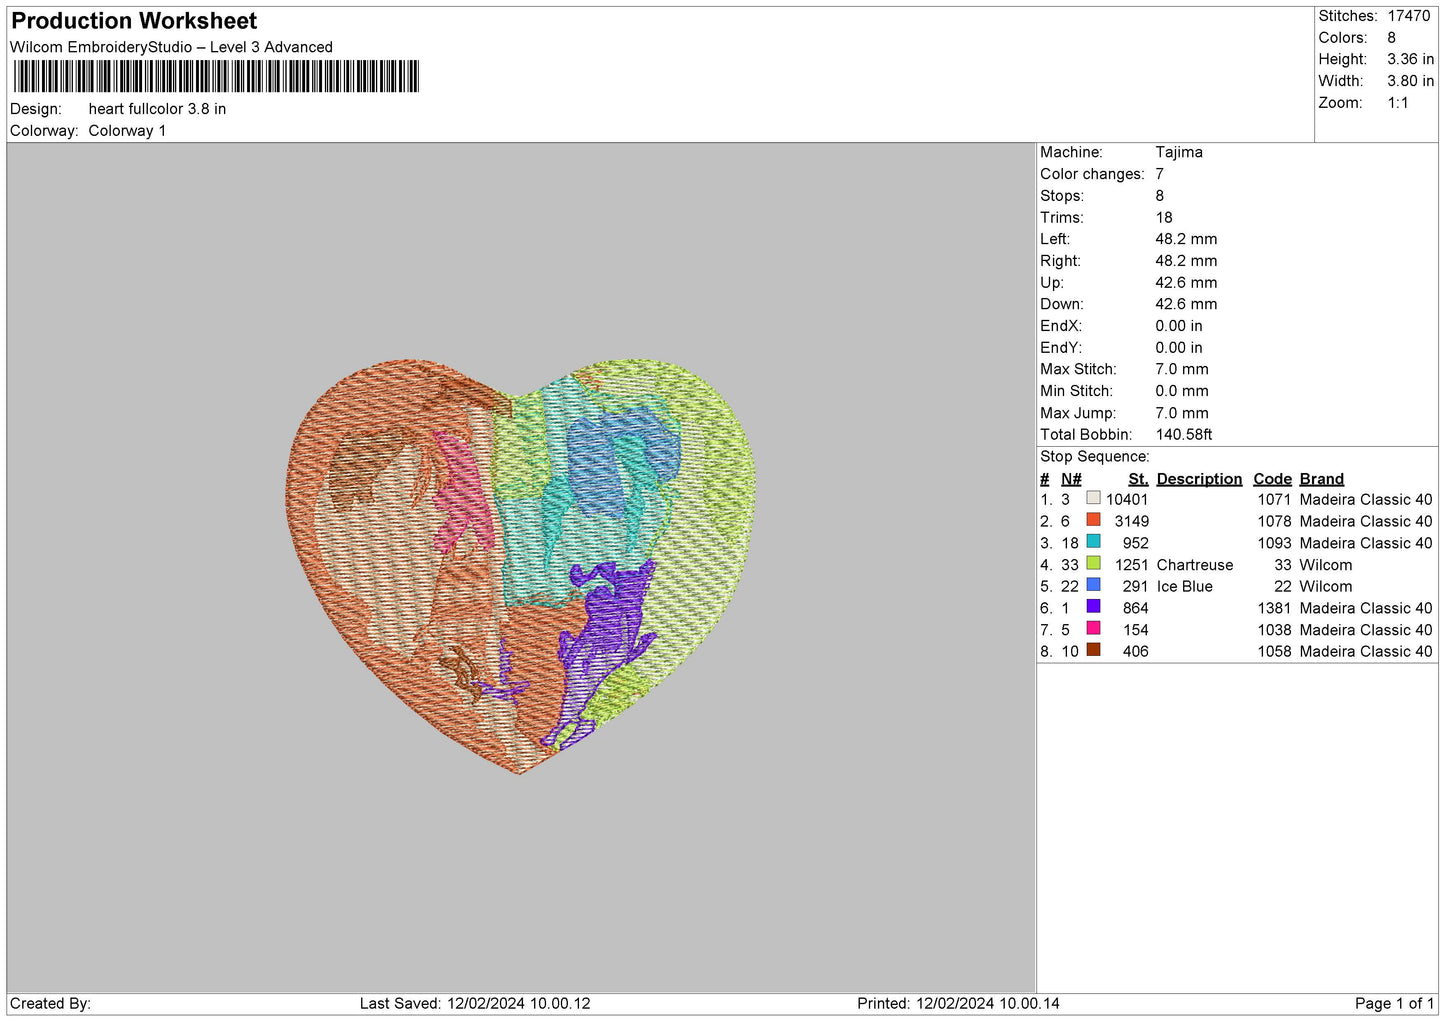Click the Colors value 8
Screen dimensions: 1445x1021
(1391, 38)
